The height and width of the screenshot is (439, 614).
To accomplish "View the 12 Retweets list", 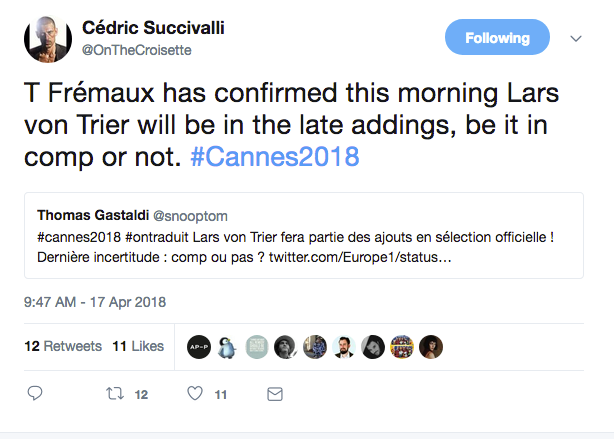I will click(x=62, y=346).
